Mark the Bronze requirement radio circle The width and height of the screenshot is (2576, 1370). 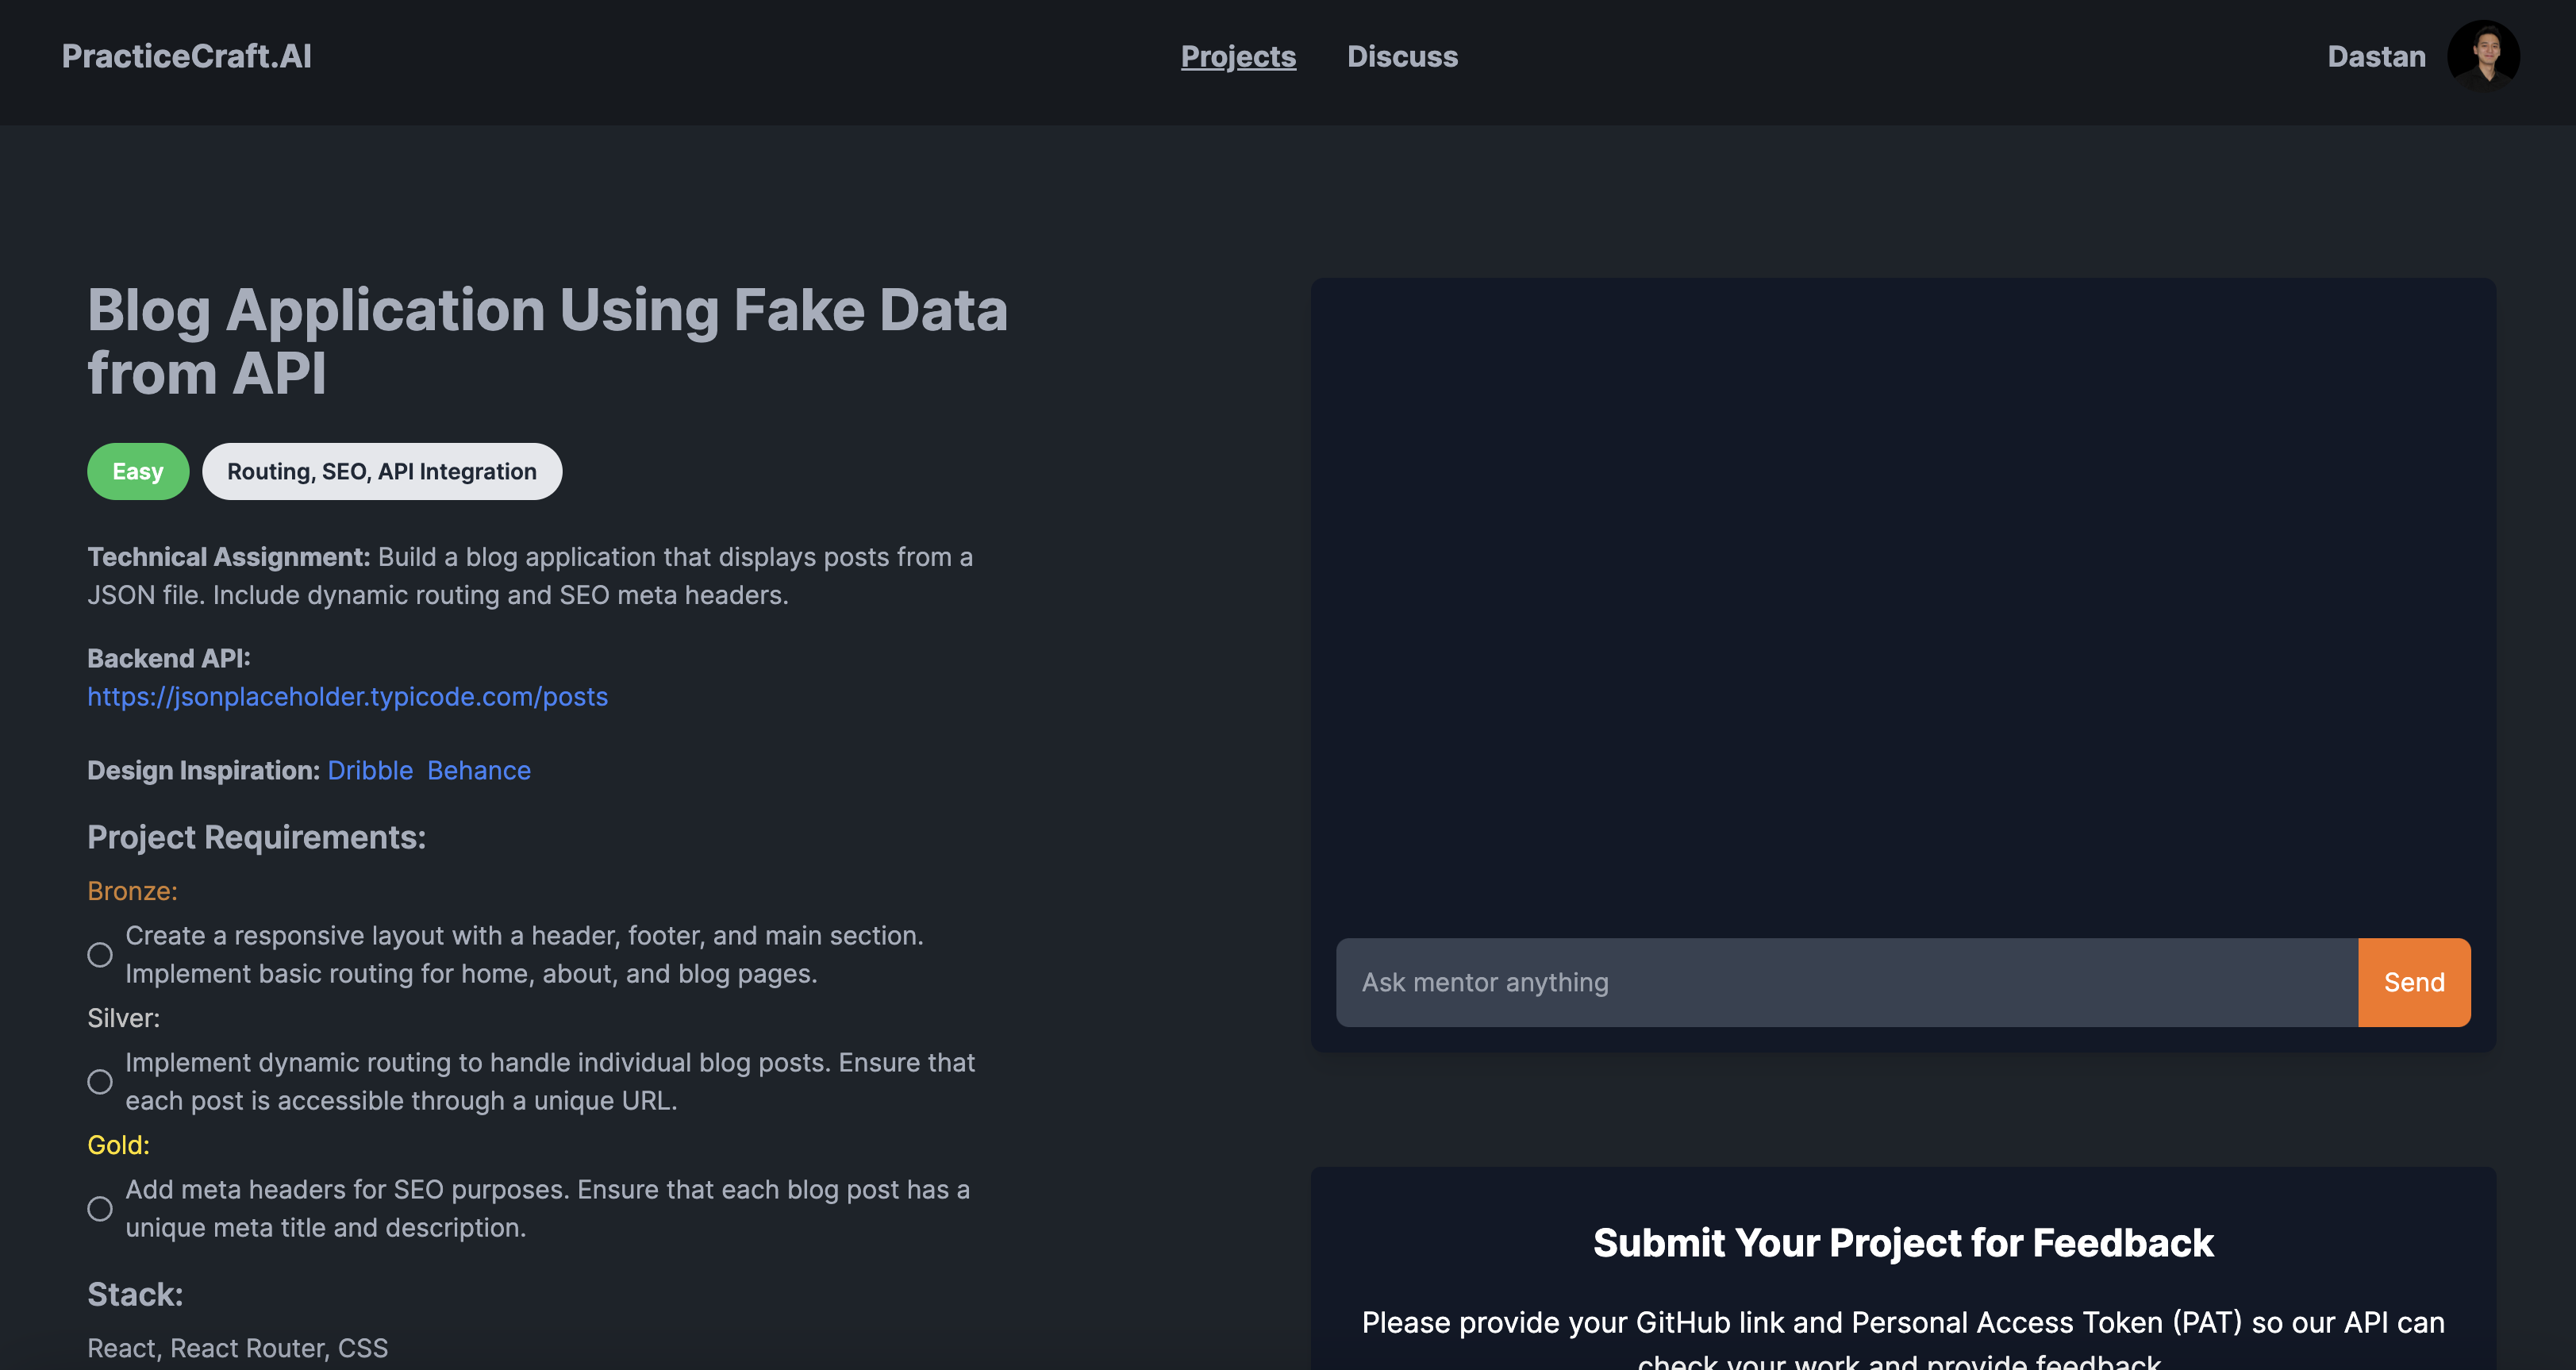(100, 955)
